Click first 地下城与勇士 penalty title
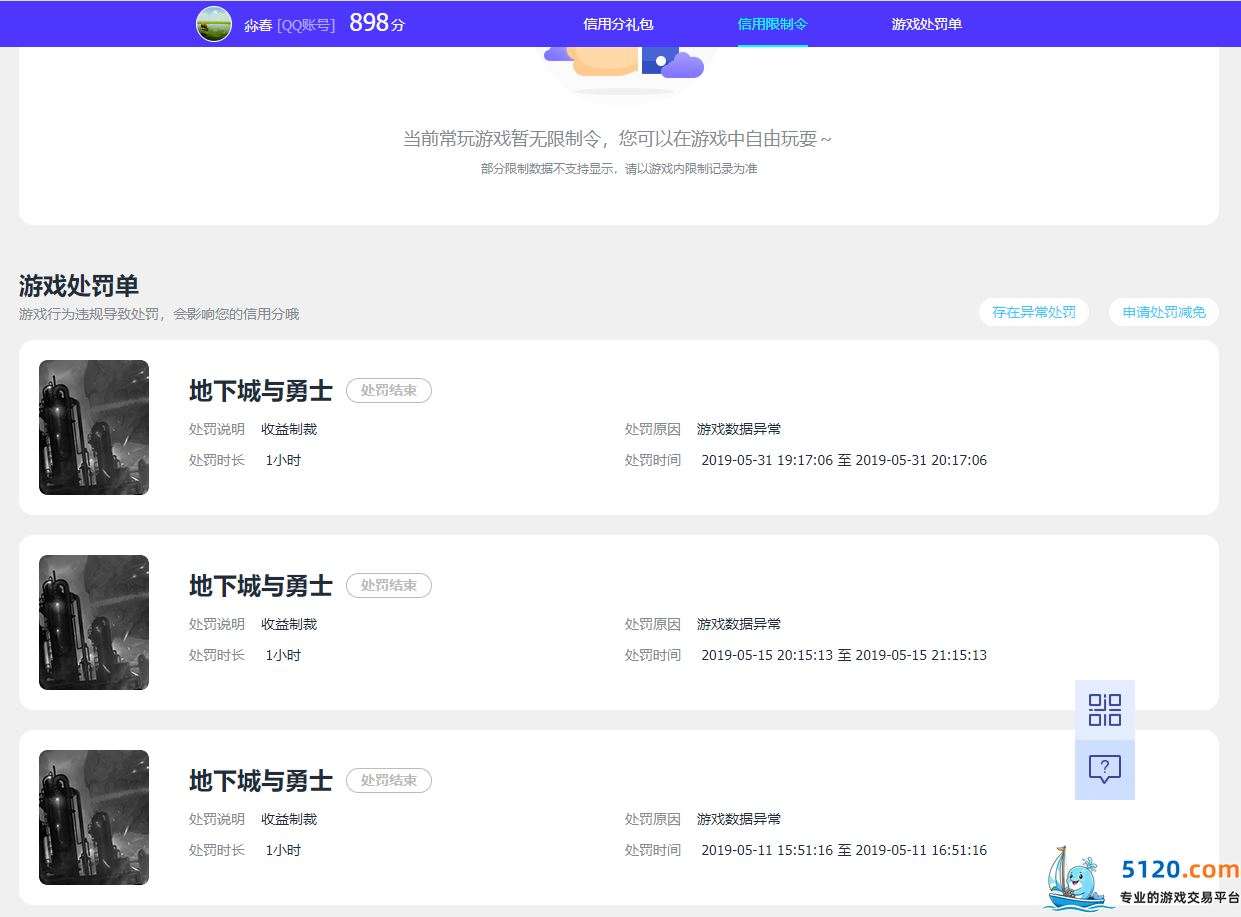Screen dimensions: 1241x917 tap(261, 390)
